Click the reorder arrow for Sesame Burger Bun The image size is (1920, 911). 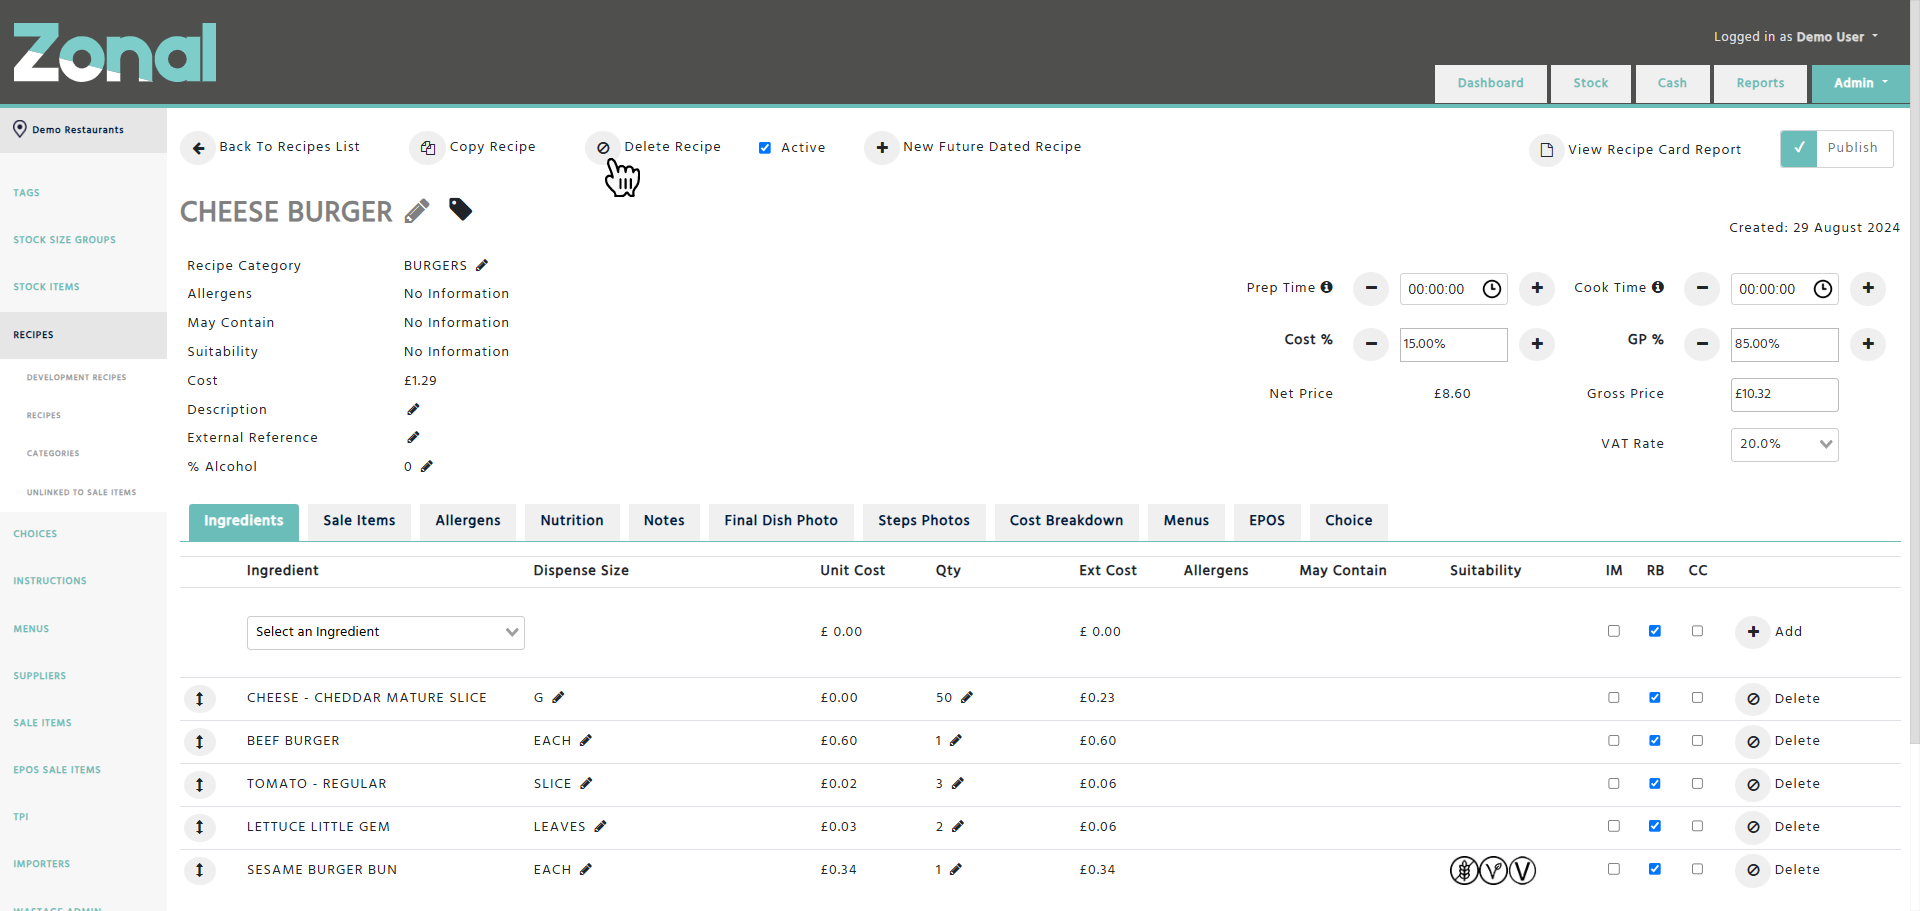click(x=200, y=870)
